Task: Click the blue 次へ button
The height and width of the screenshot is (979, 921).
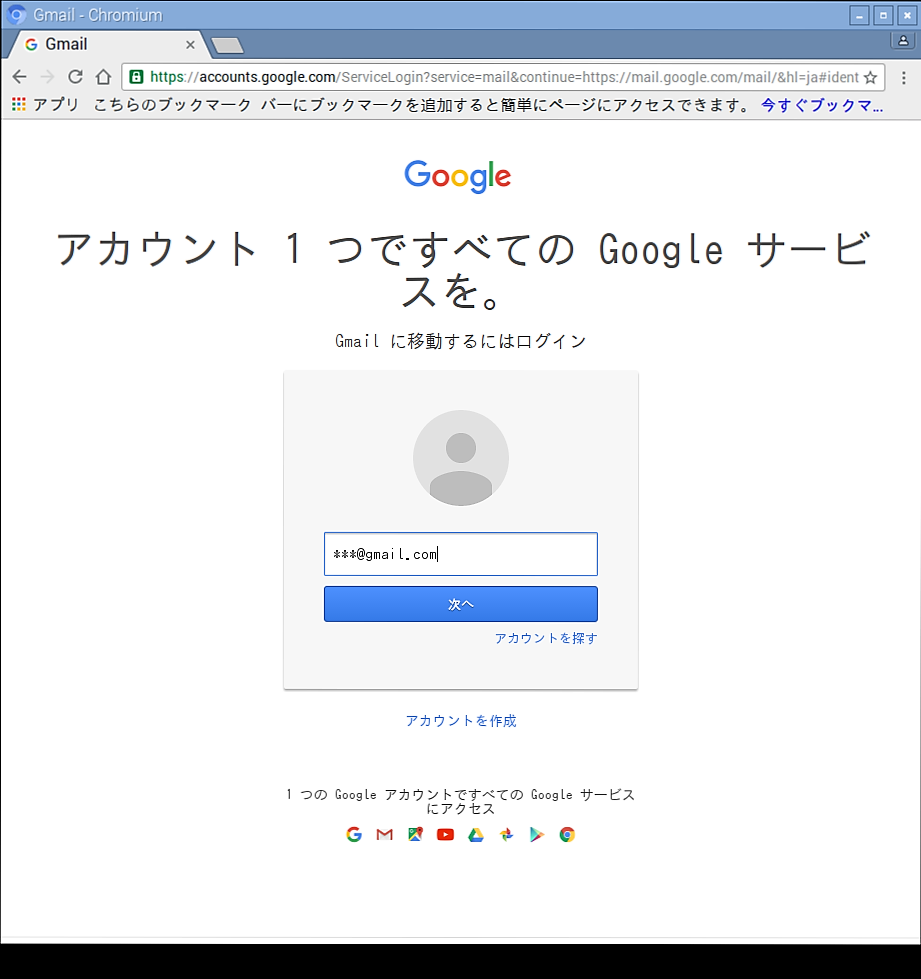Action: [461, 604]
